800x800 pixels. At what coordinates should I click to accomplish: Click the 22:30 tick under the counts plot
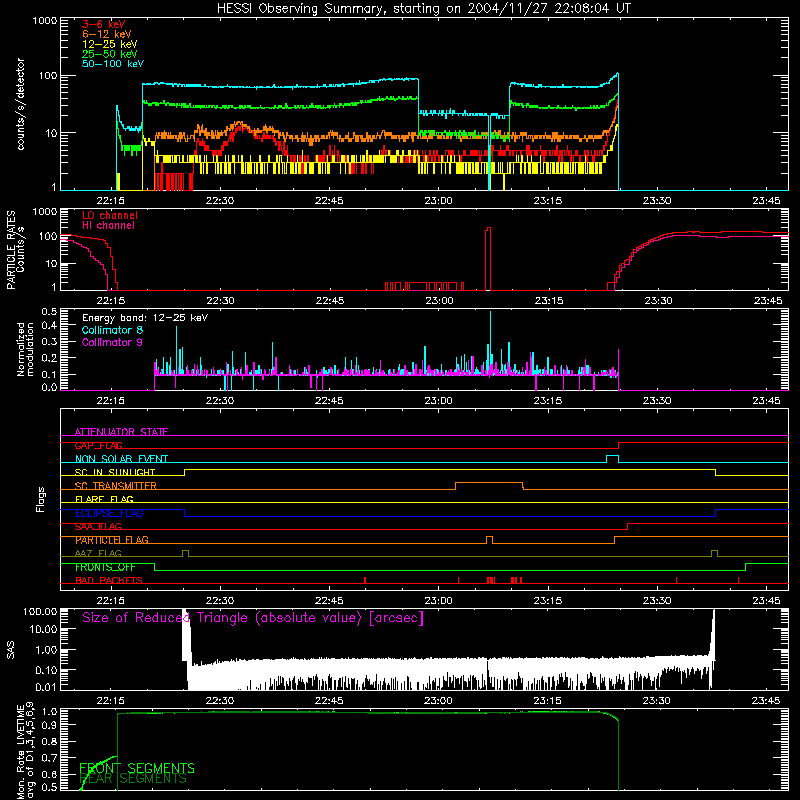pos(220,201)
